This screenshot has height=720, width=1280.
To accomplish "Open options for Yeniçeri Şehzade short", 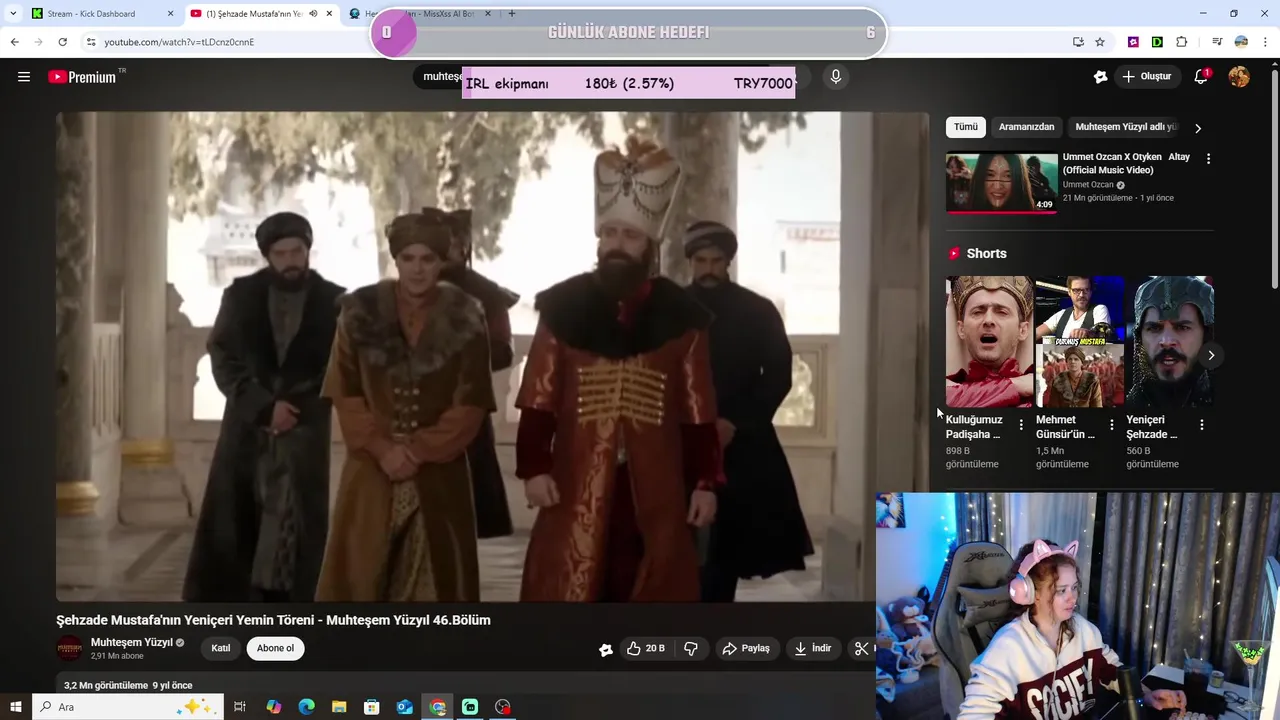I will coord(1201,425).
